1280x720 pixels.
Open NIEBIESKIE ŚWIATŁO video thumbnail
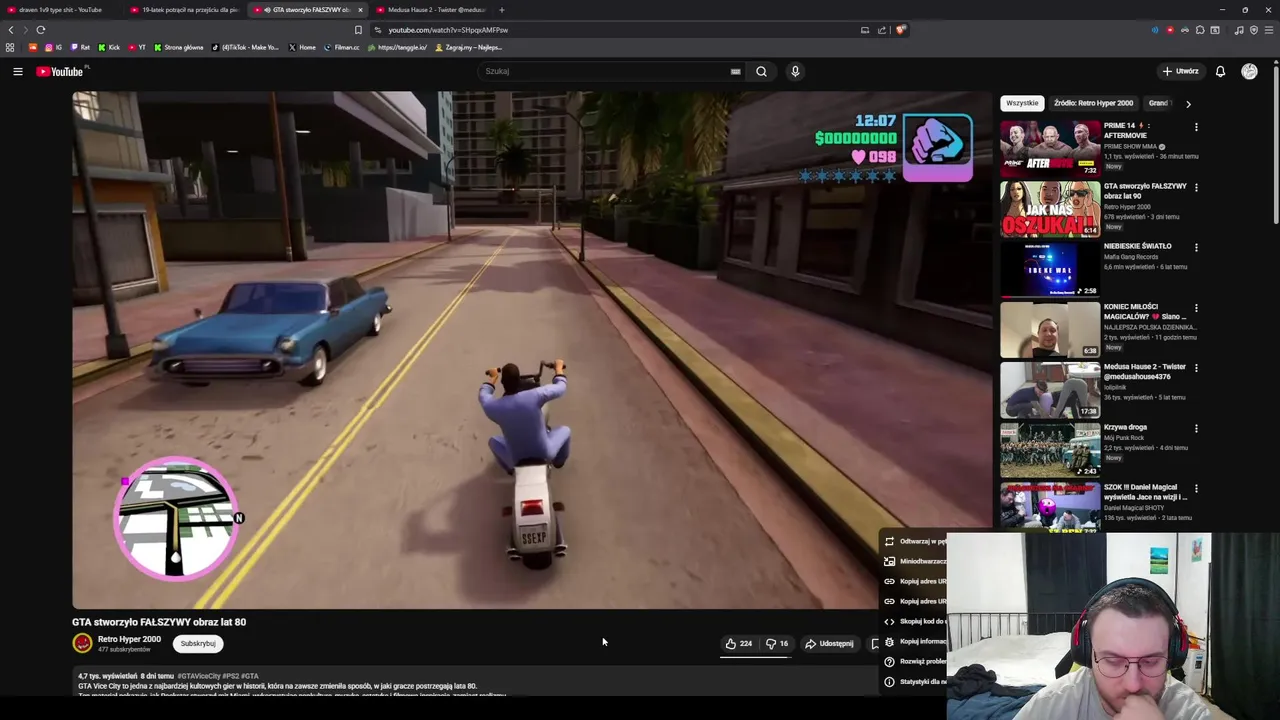(1050, 269)
